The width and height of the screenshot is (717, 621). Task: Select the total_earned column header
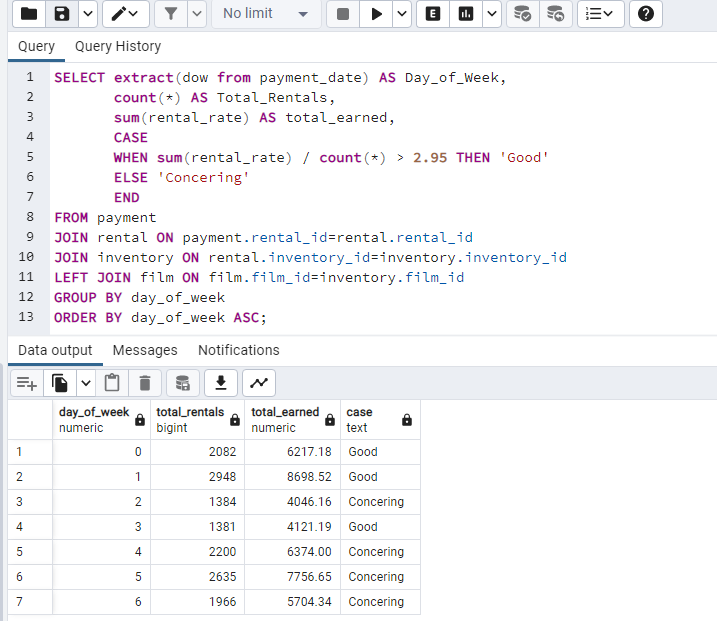[293, 419]
